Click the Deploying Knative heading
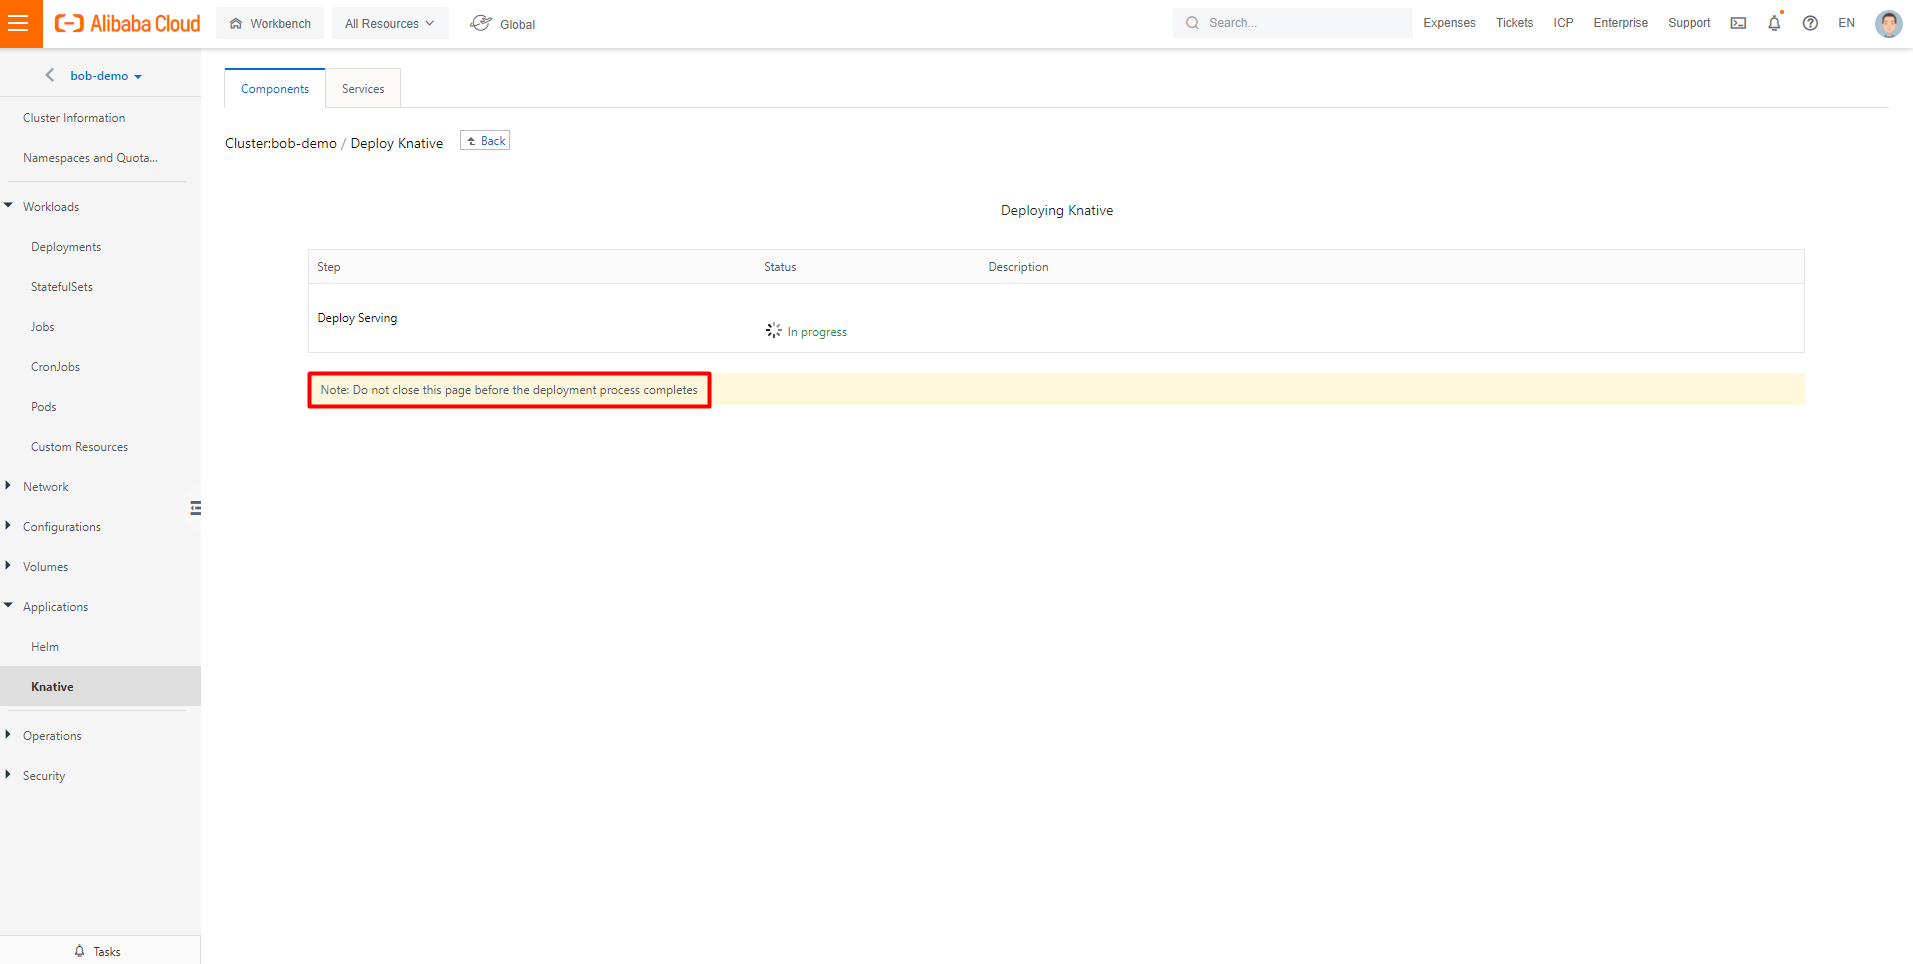 (x=1057, y=210)
